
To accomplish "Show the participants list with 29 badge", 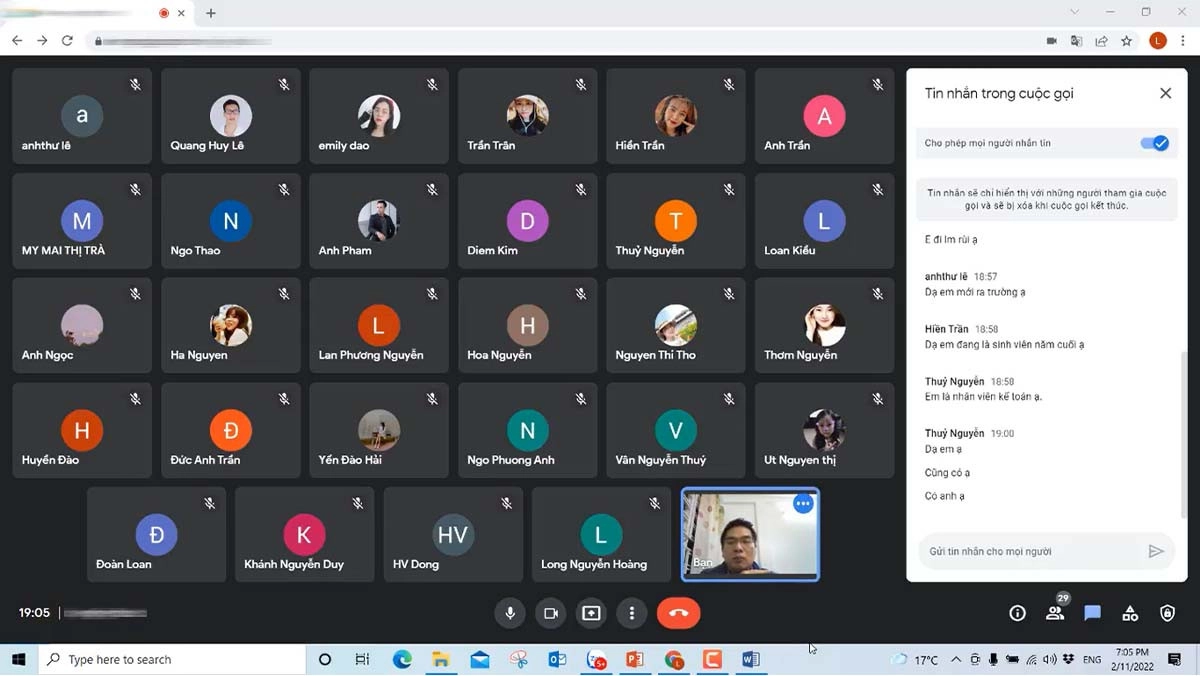I will click(x=1055, y=613).
